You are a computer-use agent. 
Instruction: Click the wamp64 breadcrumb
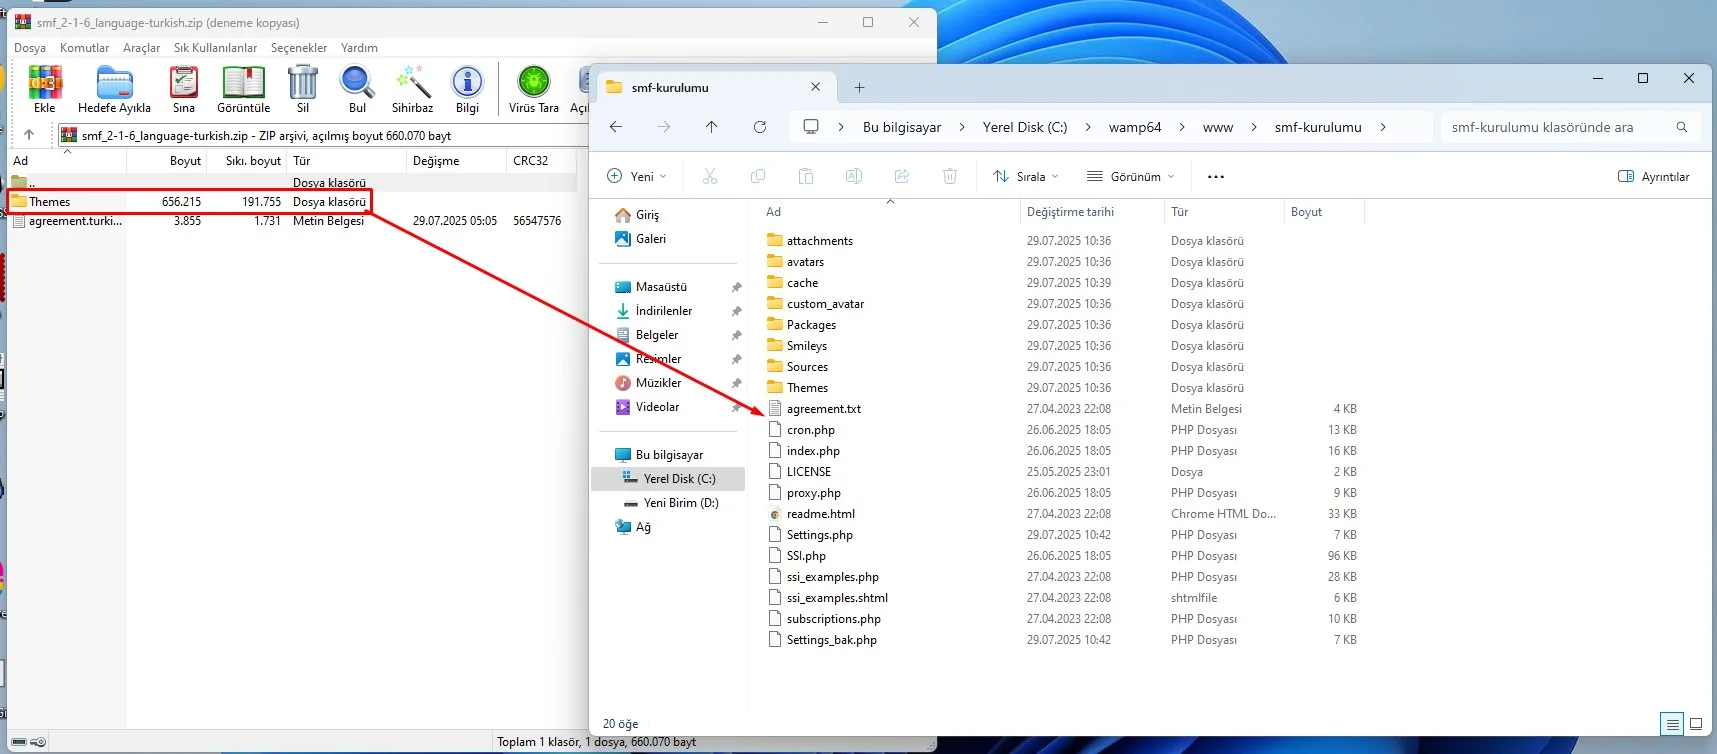pyautogui.click(x=1134, y=127)
